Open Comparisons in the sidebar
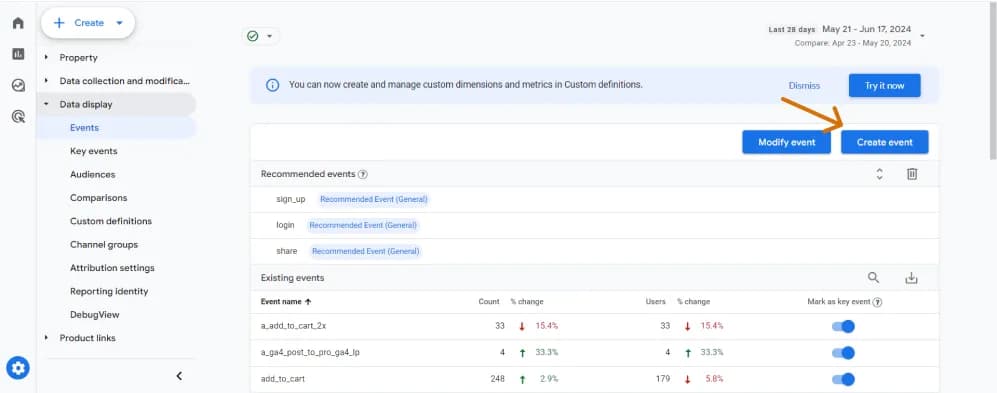The width and height of the screenshot is (997, 393). (x=99, y=198)
